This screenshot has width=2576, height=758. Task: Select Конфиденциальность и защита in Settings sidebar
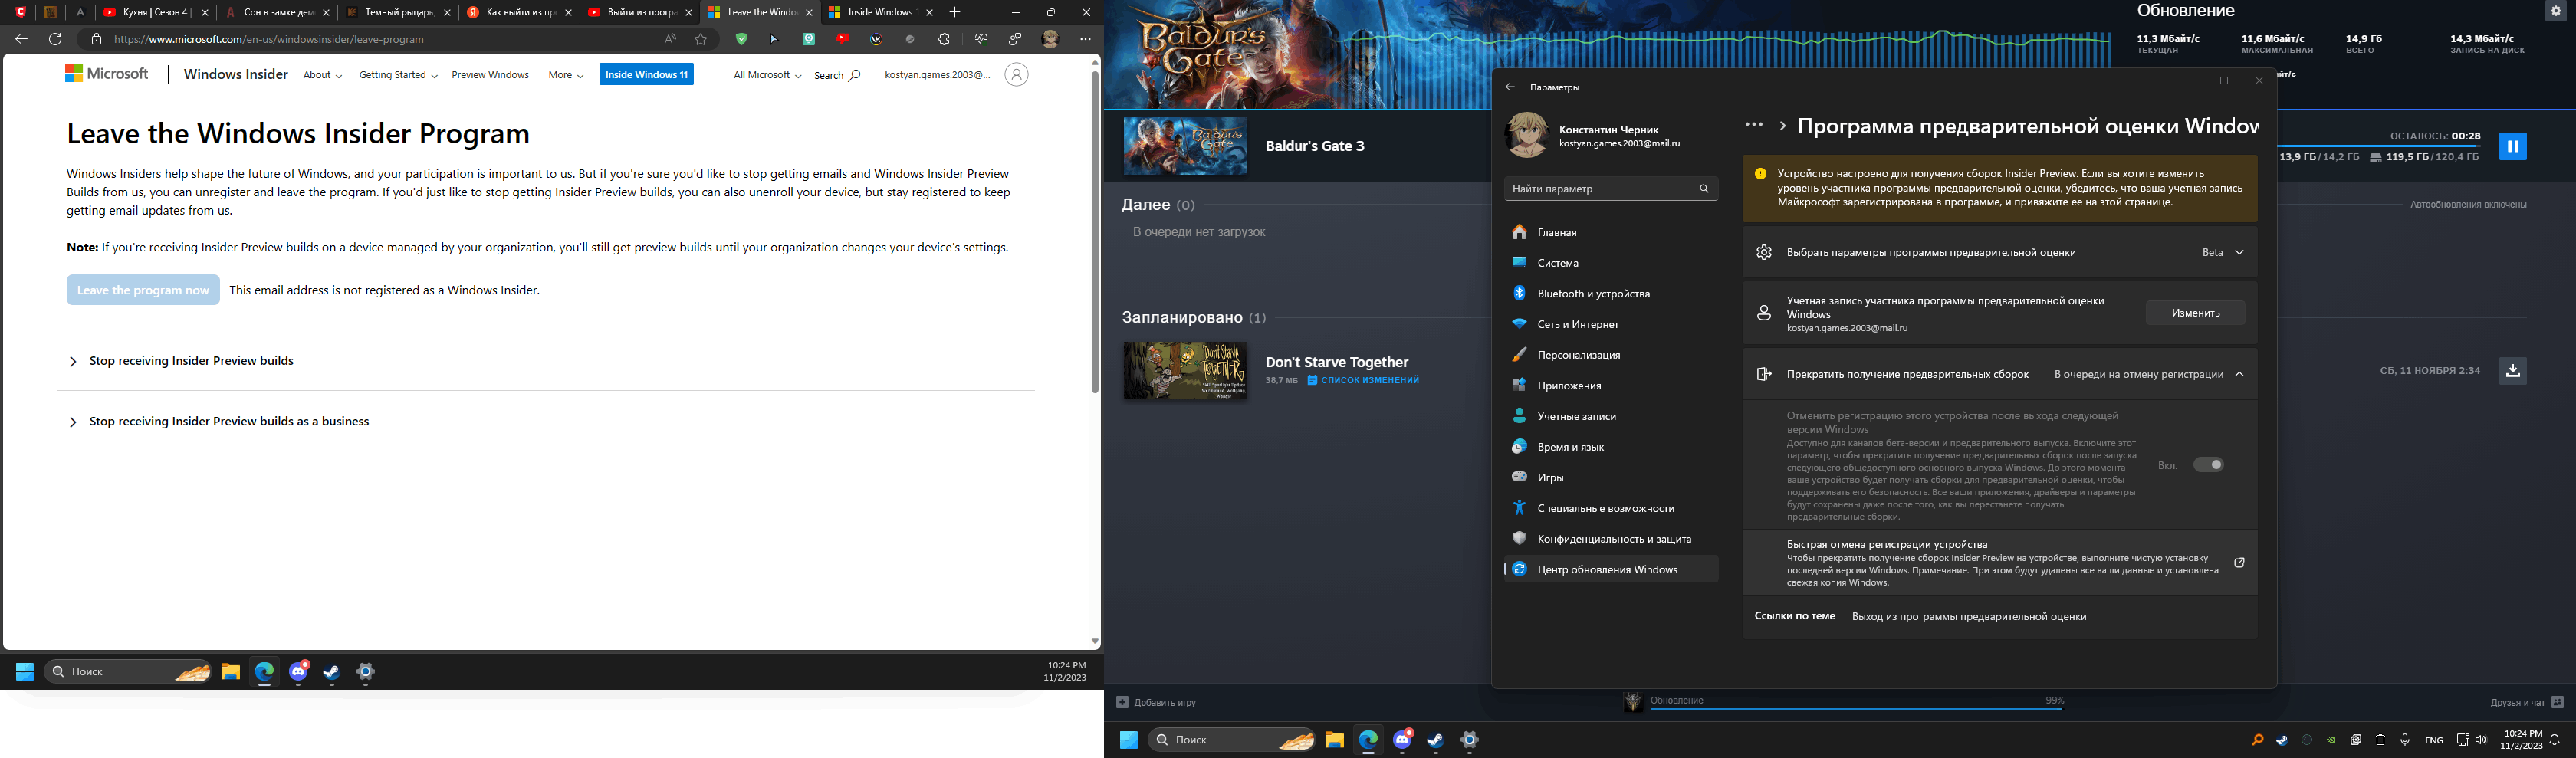pyautogui.click(x=1611, y=539)
